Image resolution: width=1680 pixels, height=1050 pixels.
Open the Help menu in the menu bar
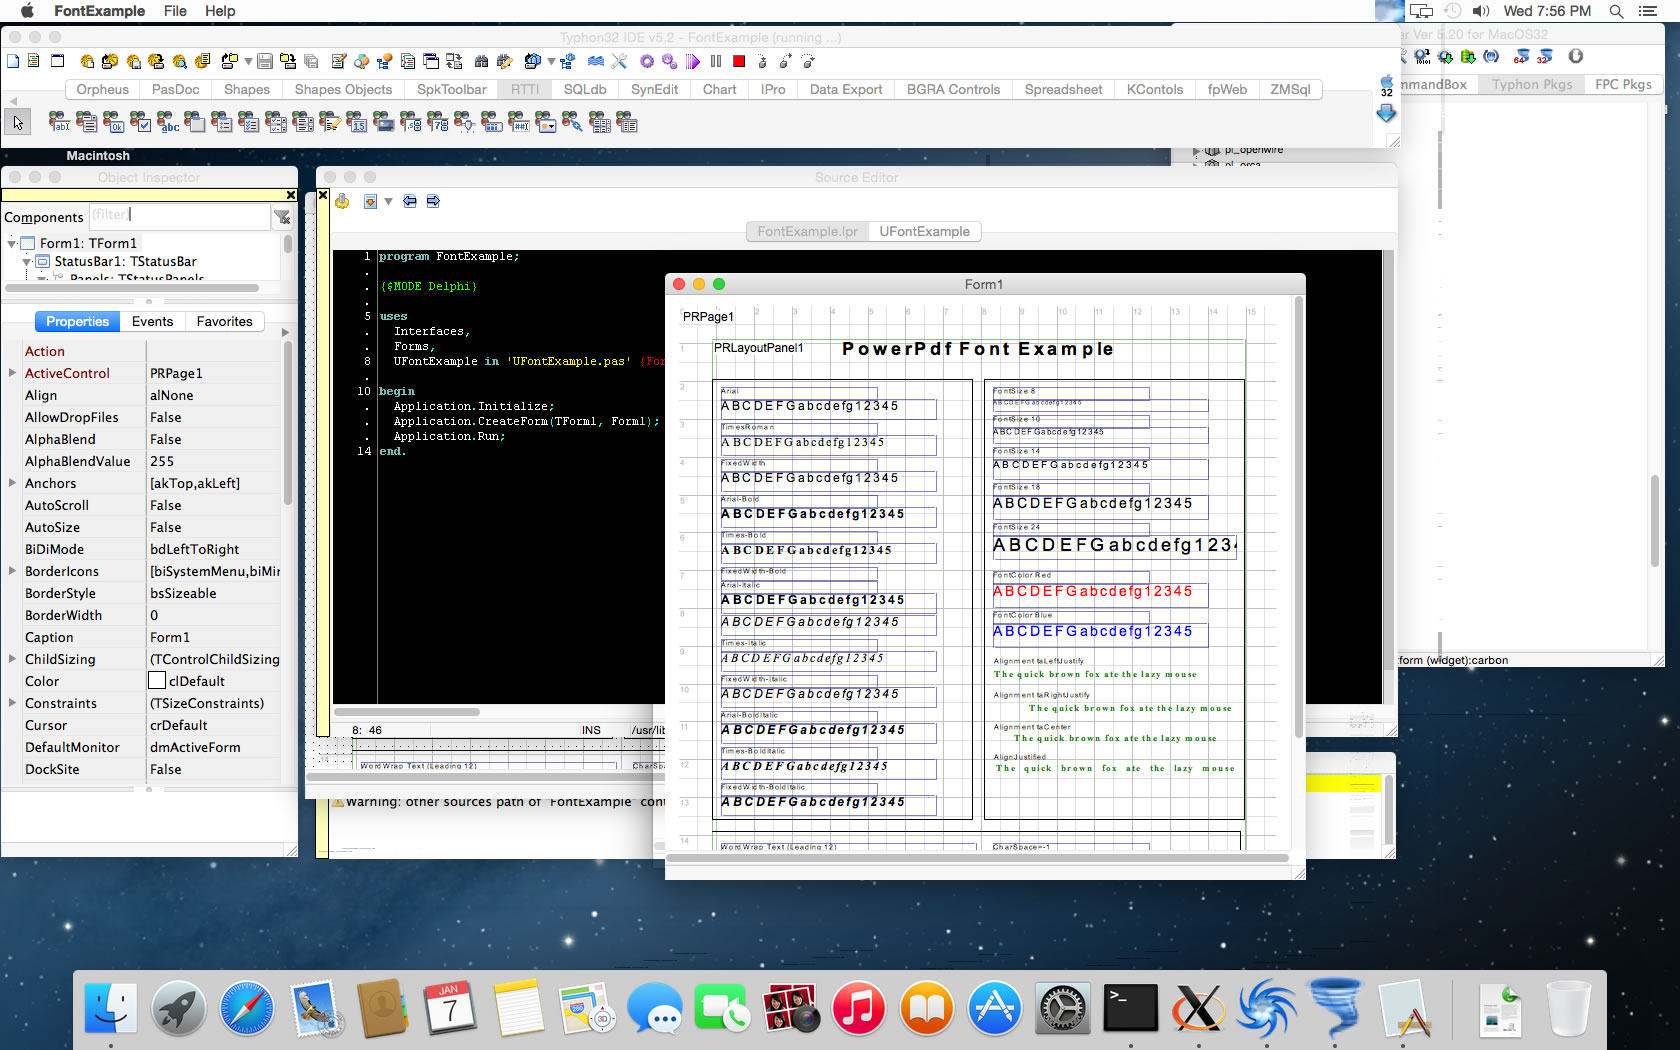[x=220, y=11]
